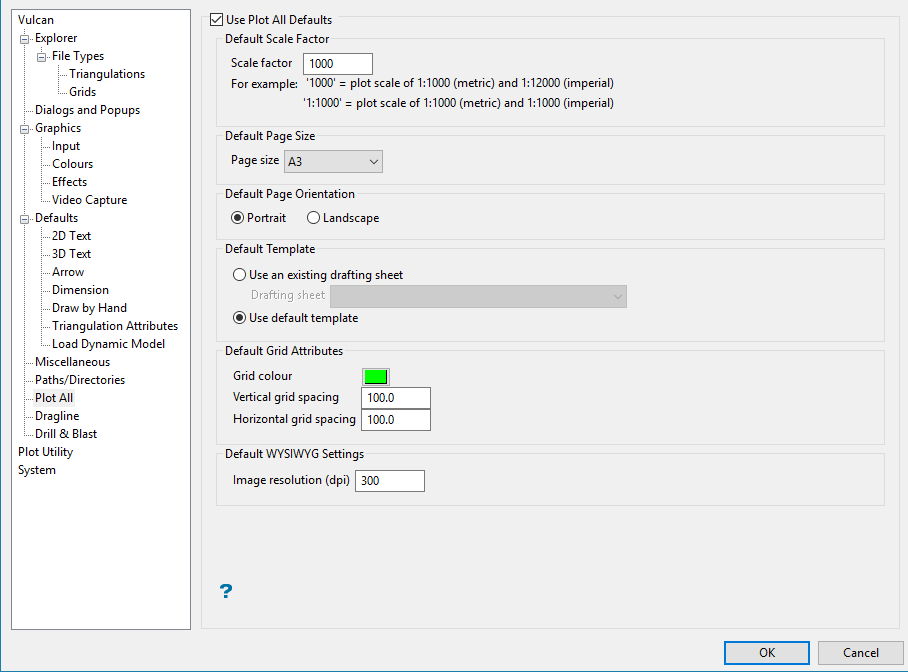Open Paths/Directories settings
The height and width of the screenshot is (672, 908).
coord(80,379)
